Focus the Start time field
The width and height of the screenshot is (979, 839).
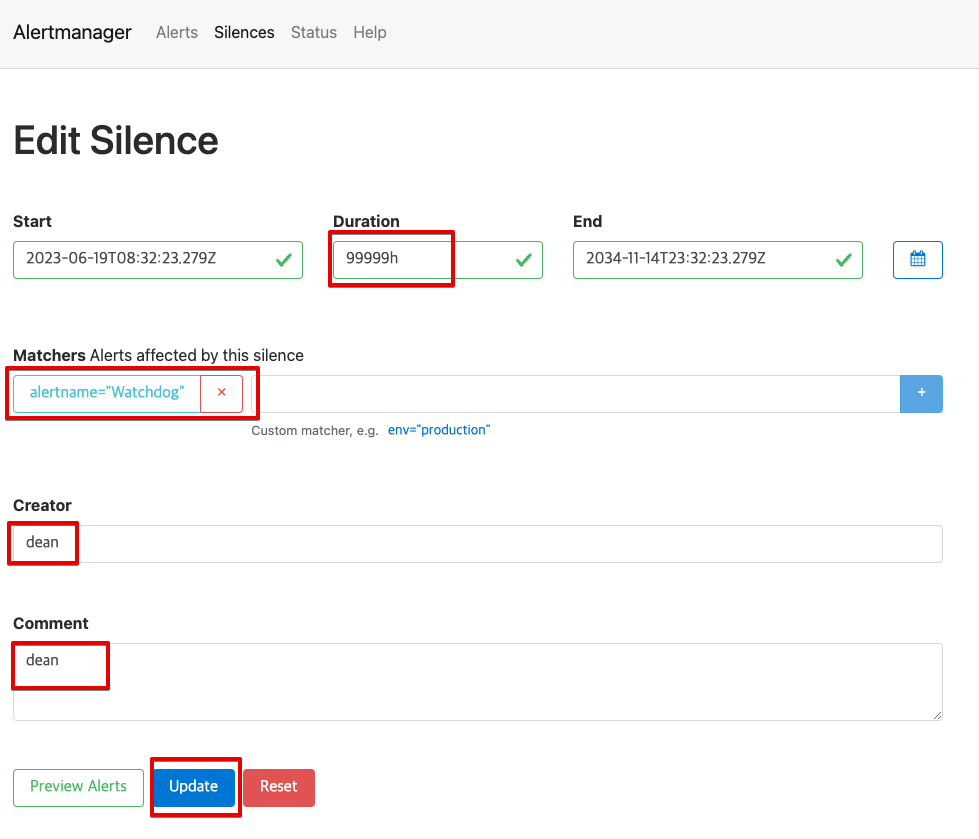[158, 260]
